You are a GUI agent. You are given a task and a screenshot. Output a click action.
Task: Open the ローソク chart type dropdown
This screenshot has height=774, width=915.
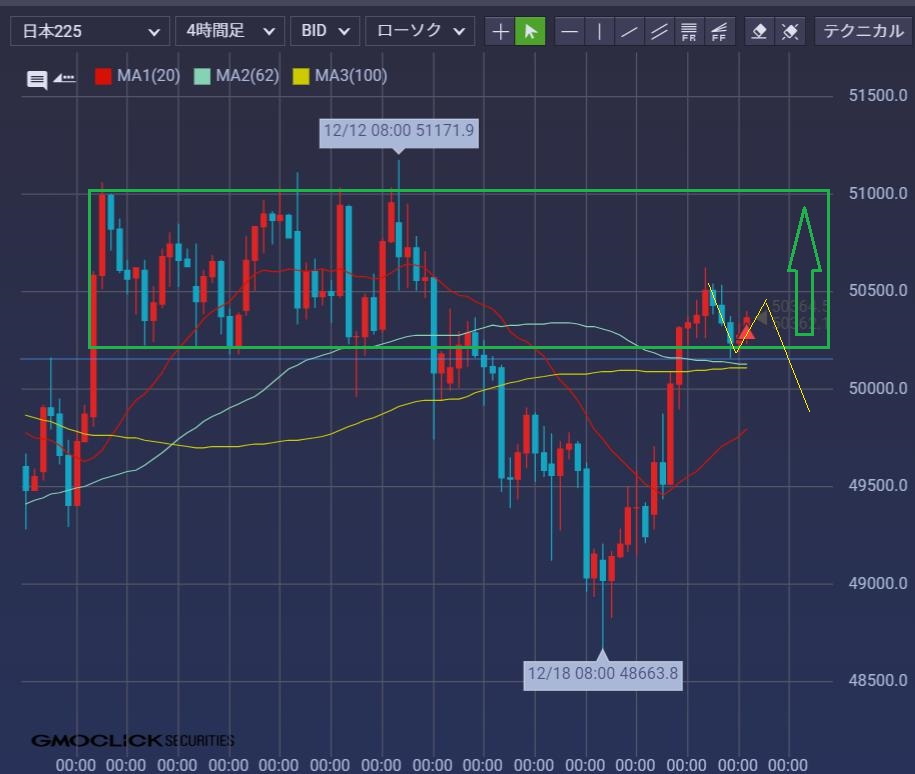[x=419, y=31]
